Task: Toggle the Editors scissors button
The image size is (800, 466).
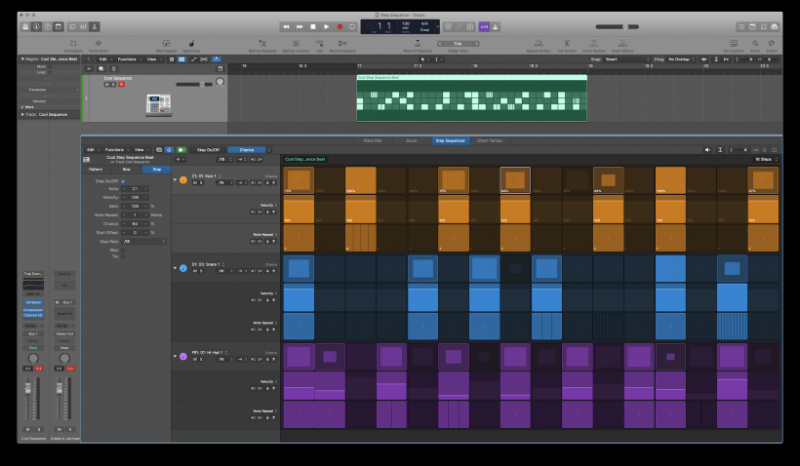Action: (94, 27)
